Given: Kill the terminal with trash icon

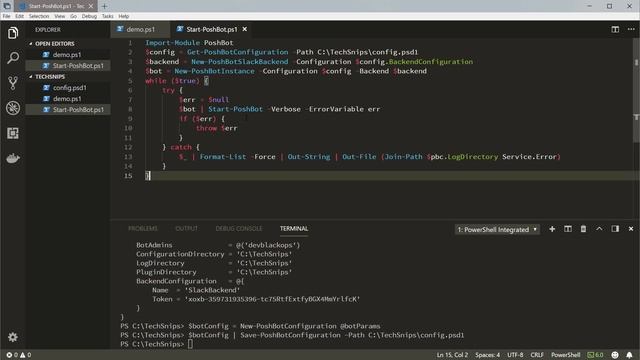Looking at the screenshot, I should coord(583,229).
